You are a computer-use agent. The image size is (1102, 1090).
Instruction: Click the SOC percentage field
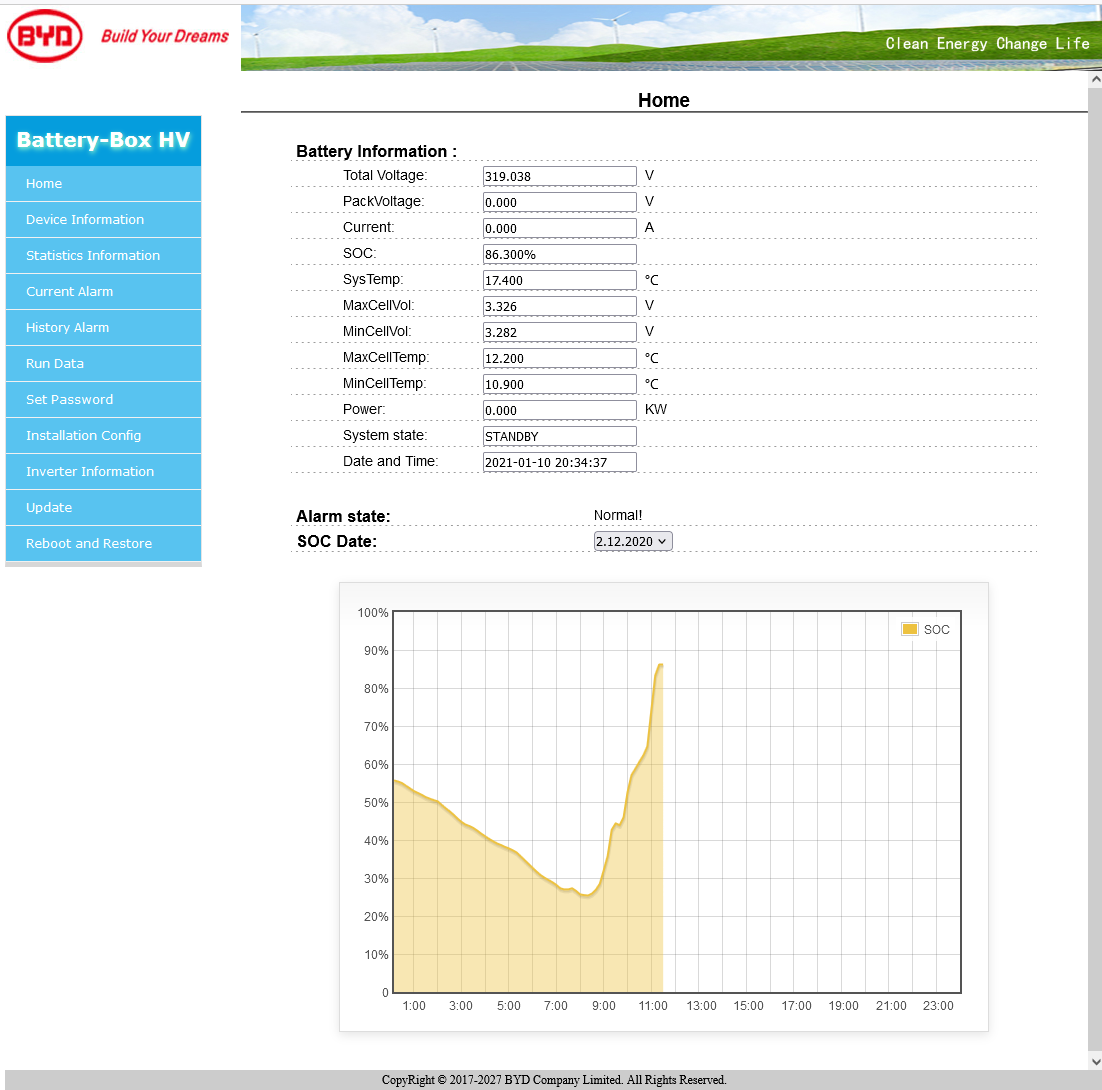(559, 254)
